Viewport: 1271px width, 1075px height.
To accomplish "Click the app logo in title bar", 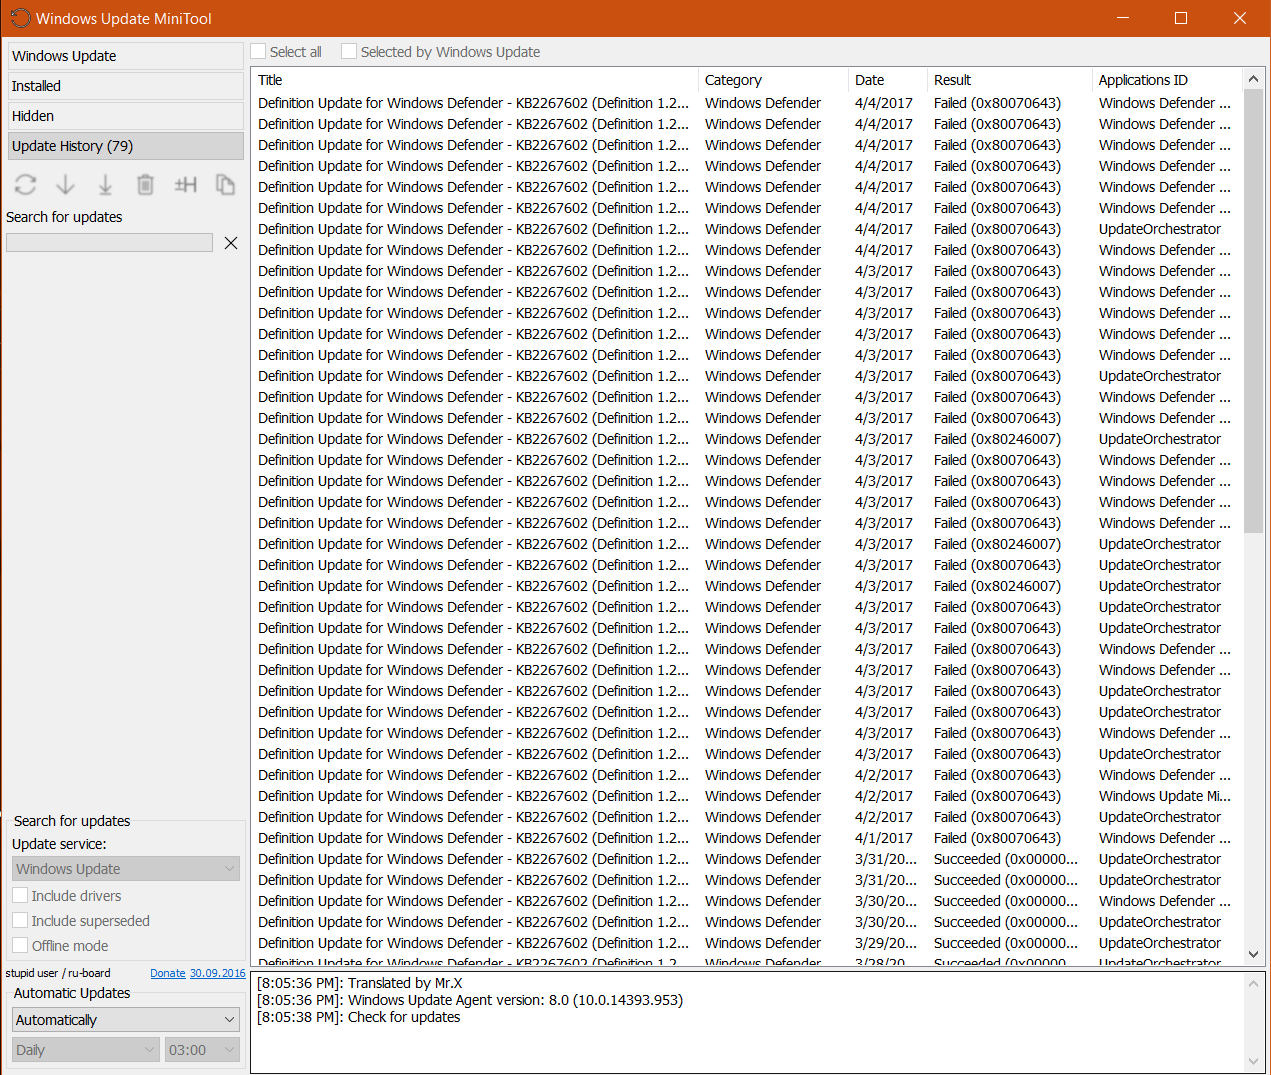I will (20, 18).
